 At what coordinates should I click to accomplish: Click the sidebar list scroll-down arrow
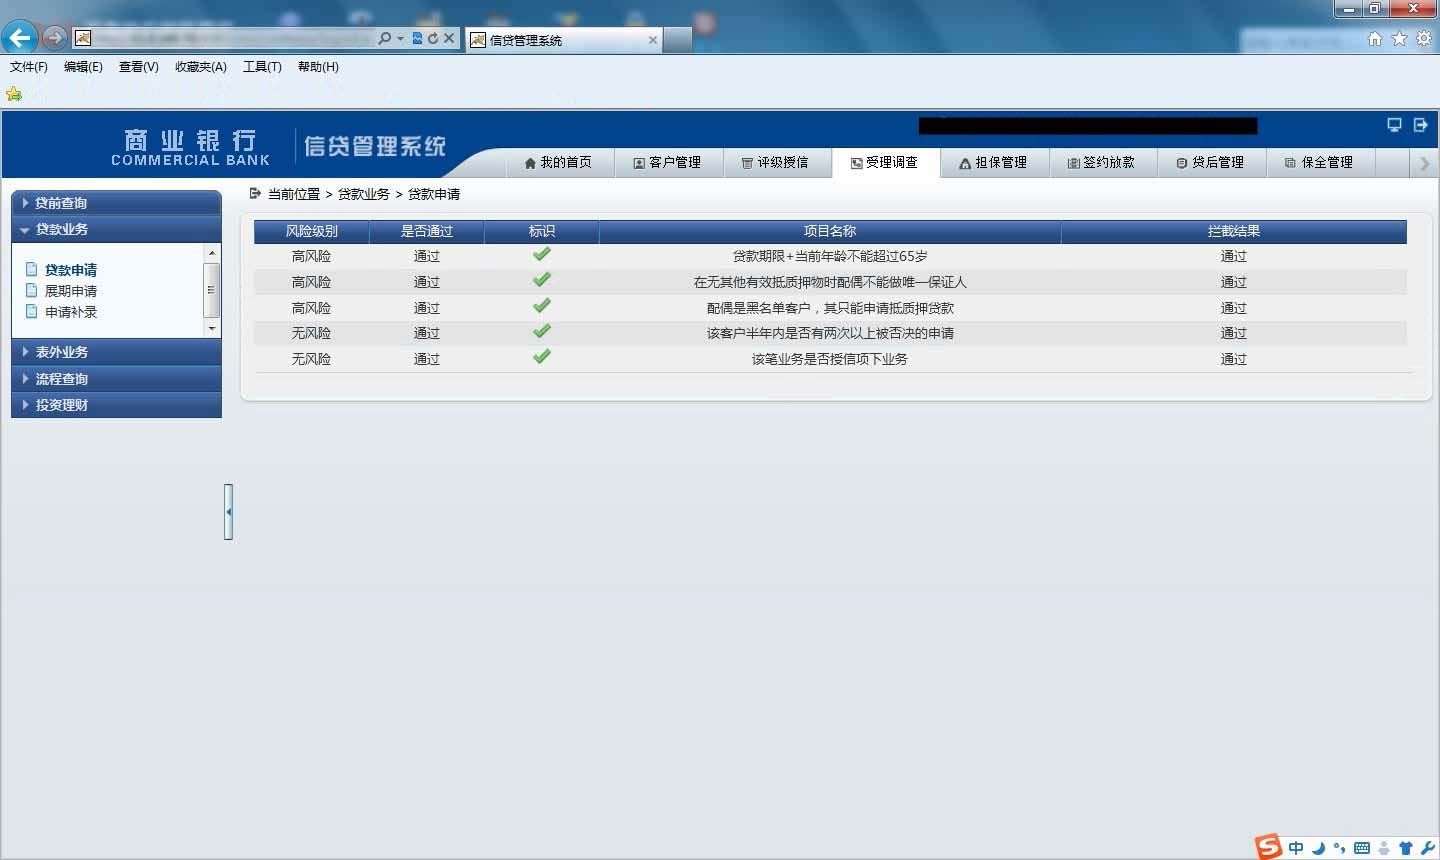pos(211,328)
